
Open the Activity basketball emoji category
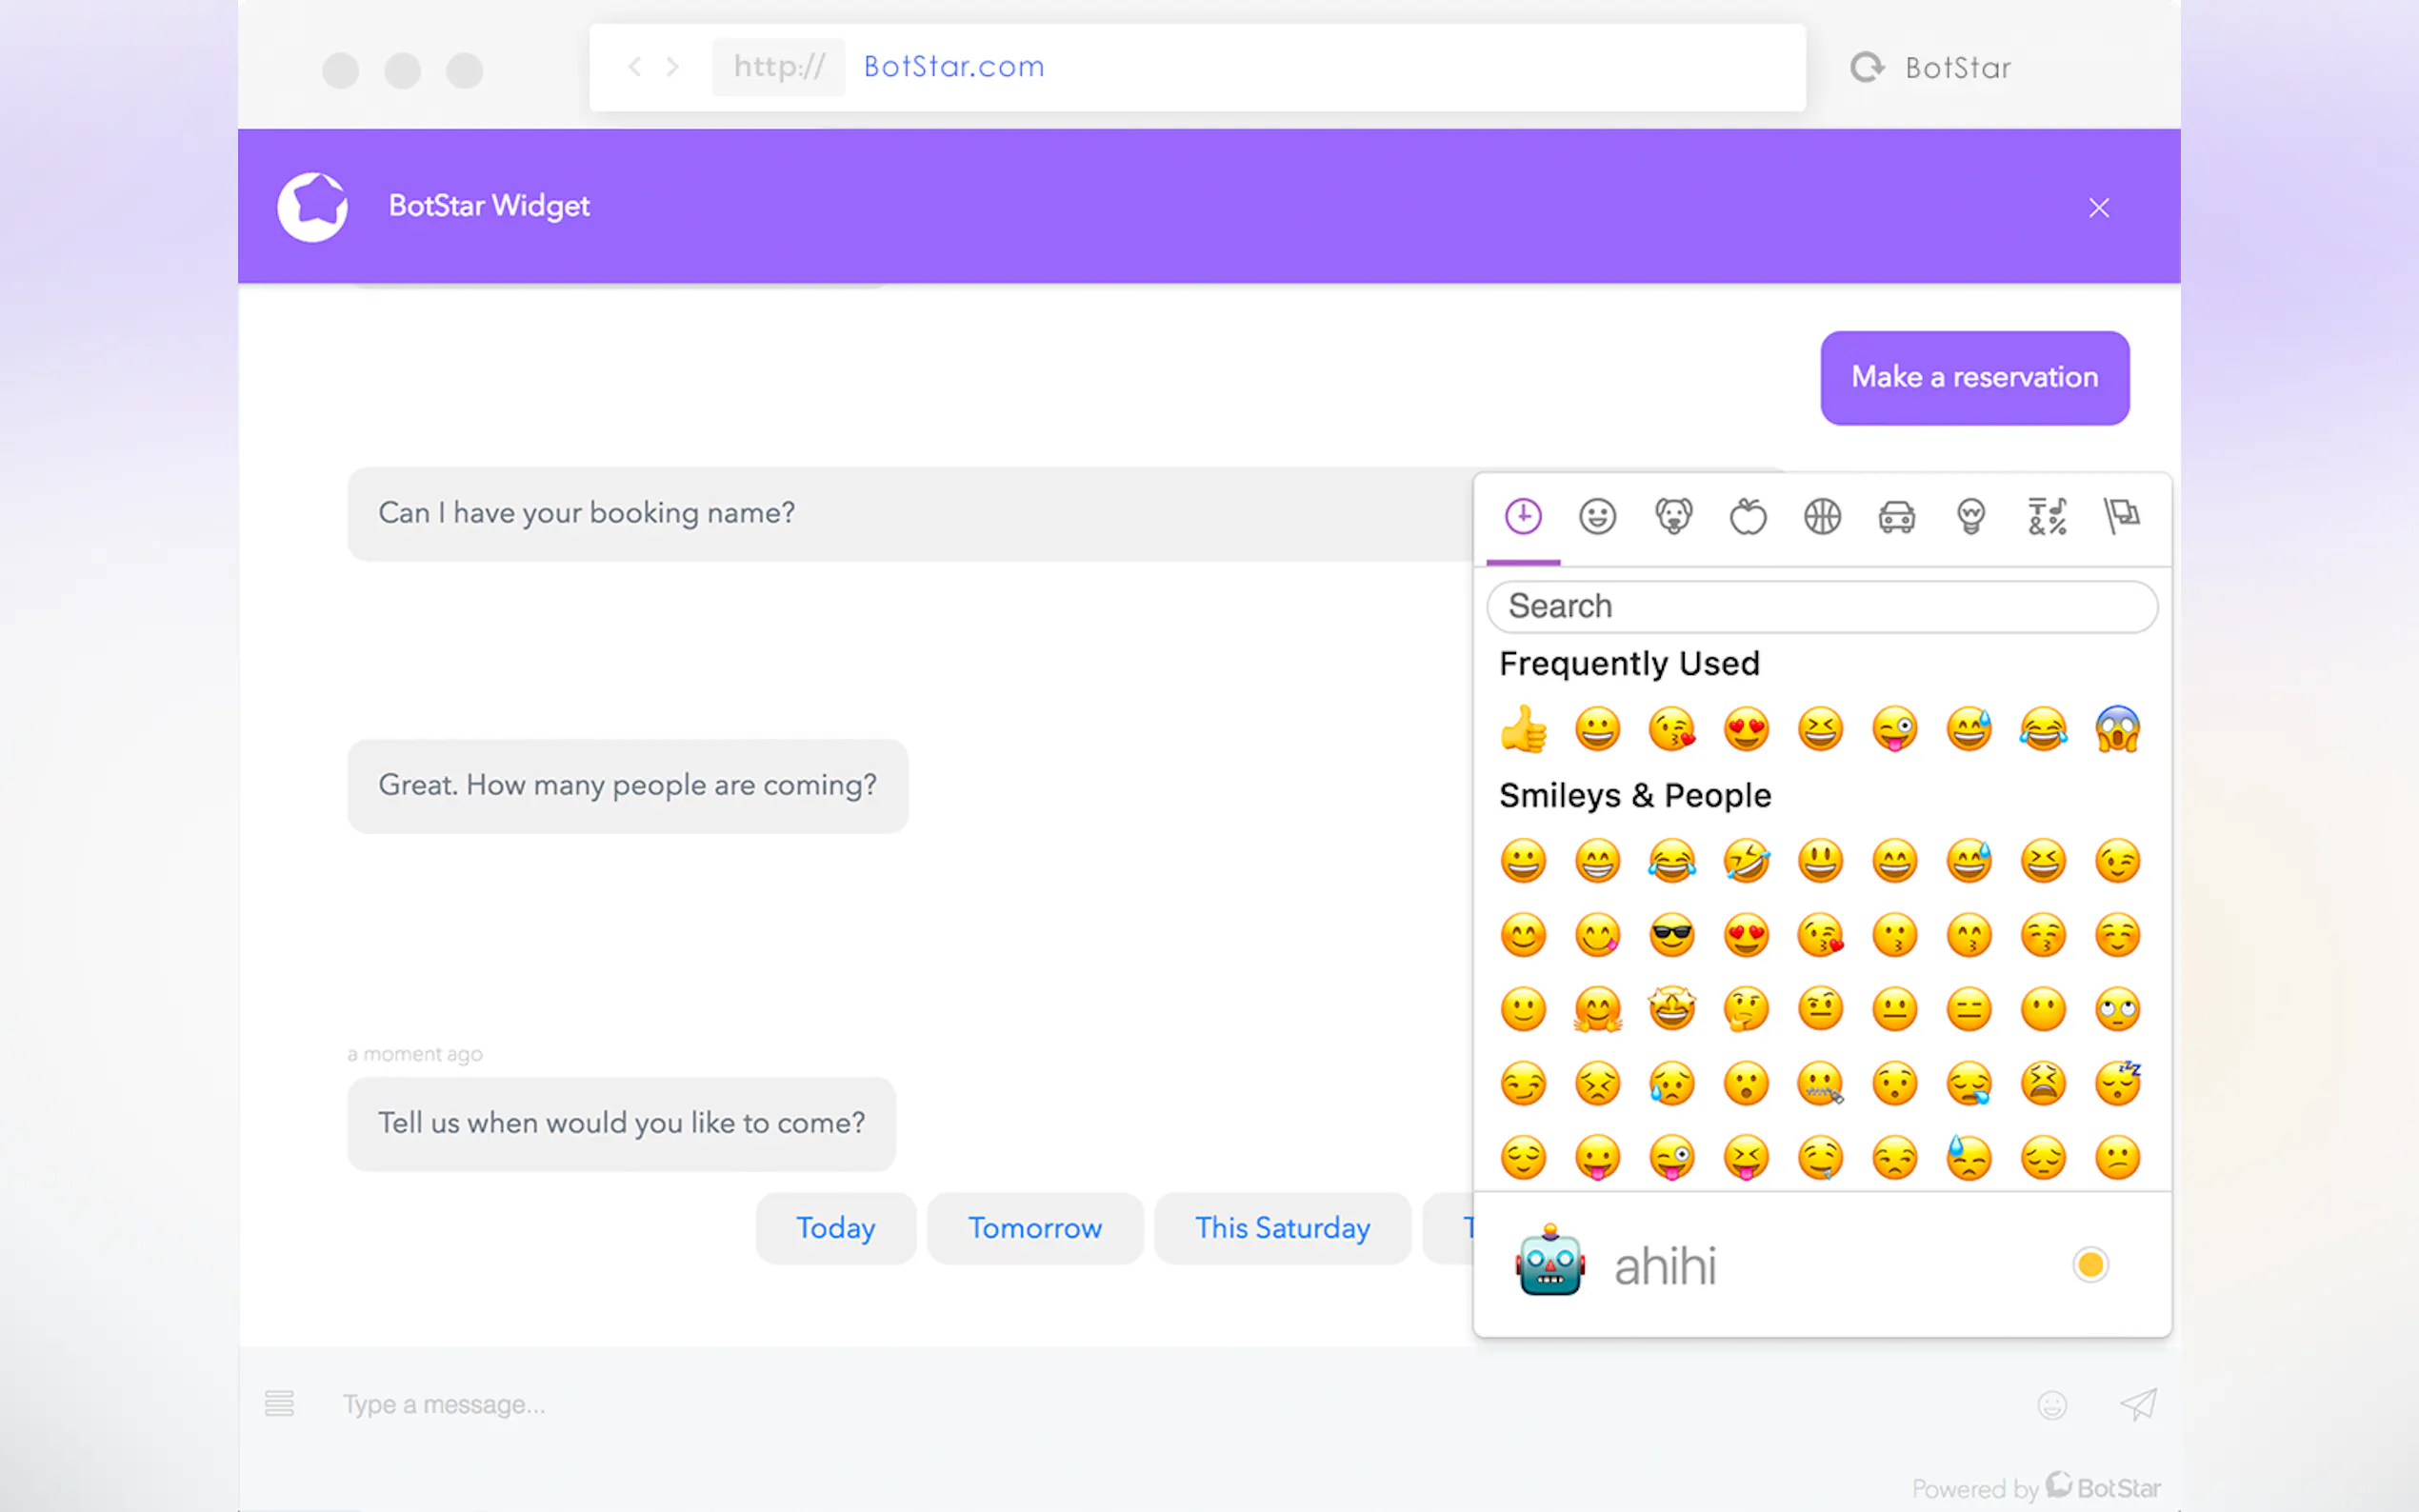[x=1822, y=517]
